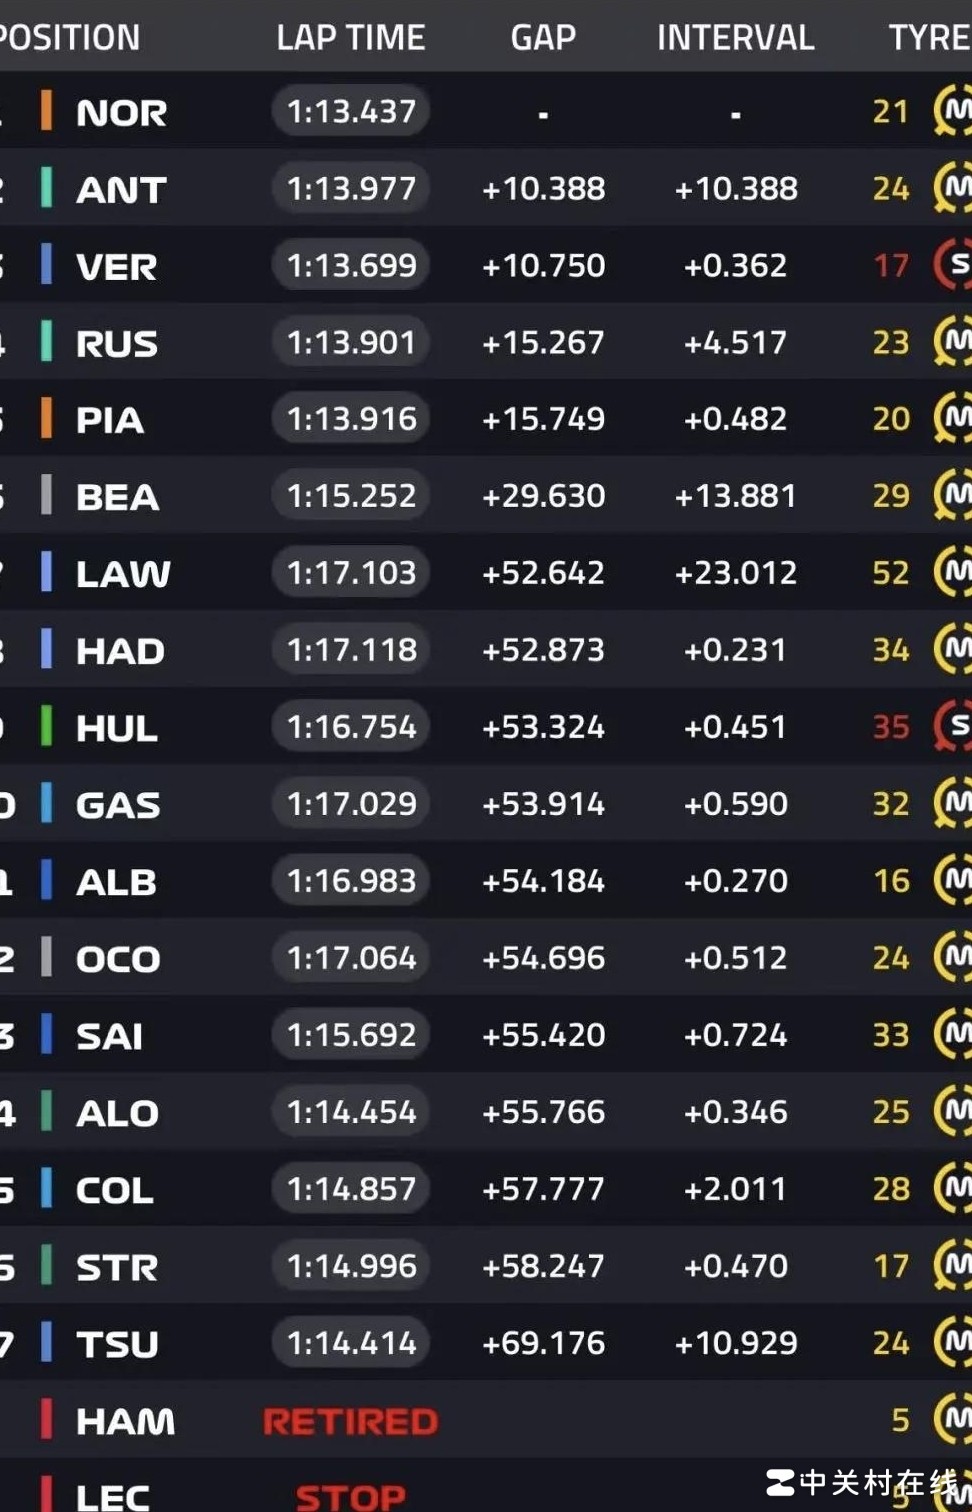Click the medium tyre icon for HAM
The width and height of the screenshot is (972, 1512).
[x=954, y=1419]
